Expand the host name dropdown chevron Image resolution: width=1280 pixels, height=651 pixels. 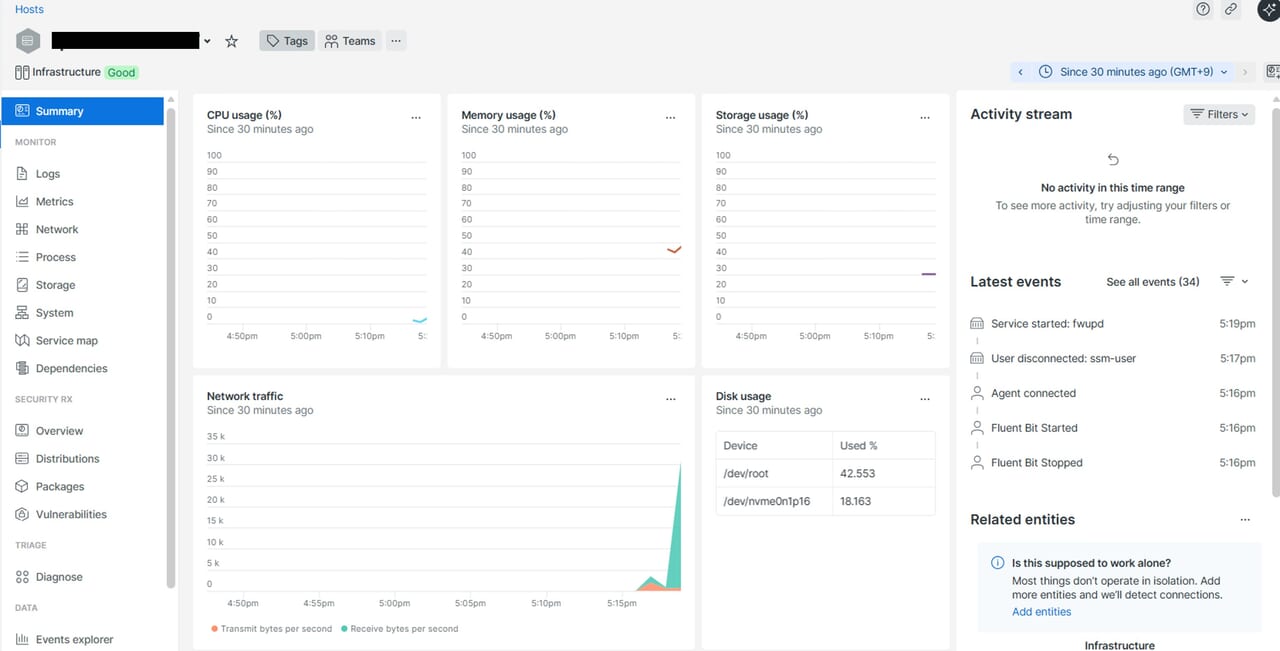coord(207,42)
